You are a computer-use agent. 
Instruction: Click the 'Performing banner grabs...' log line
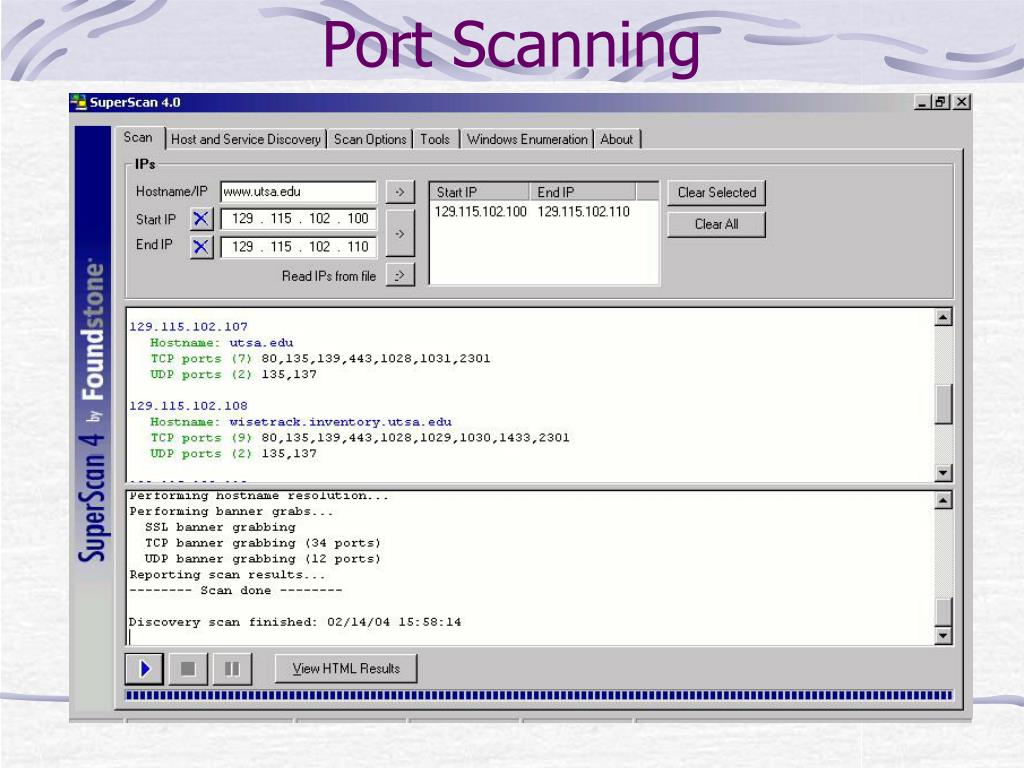point(231,511)
